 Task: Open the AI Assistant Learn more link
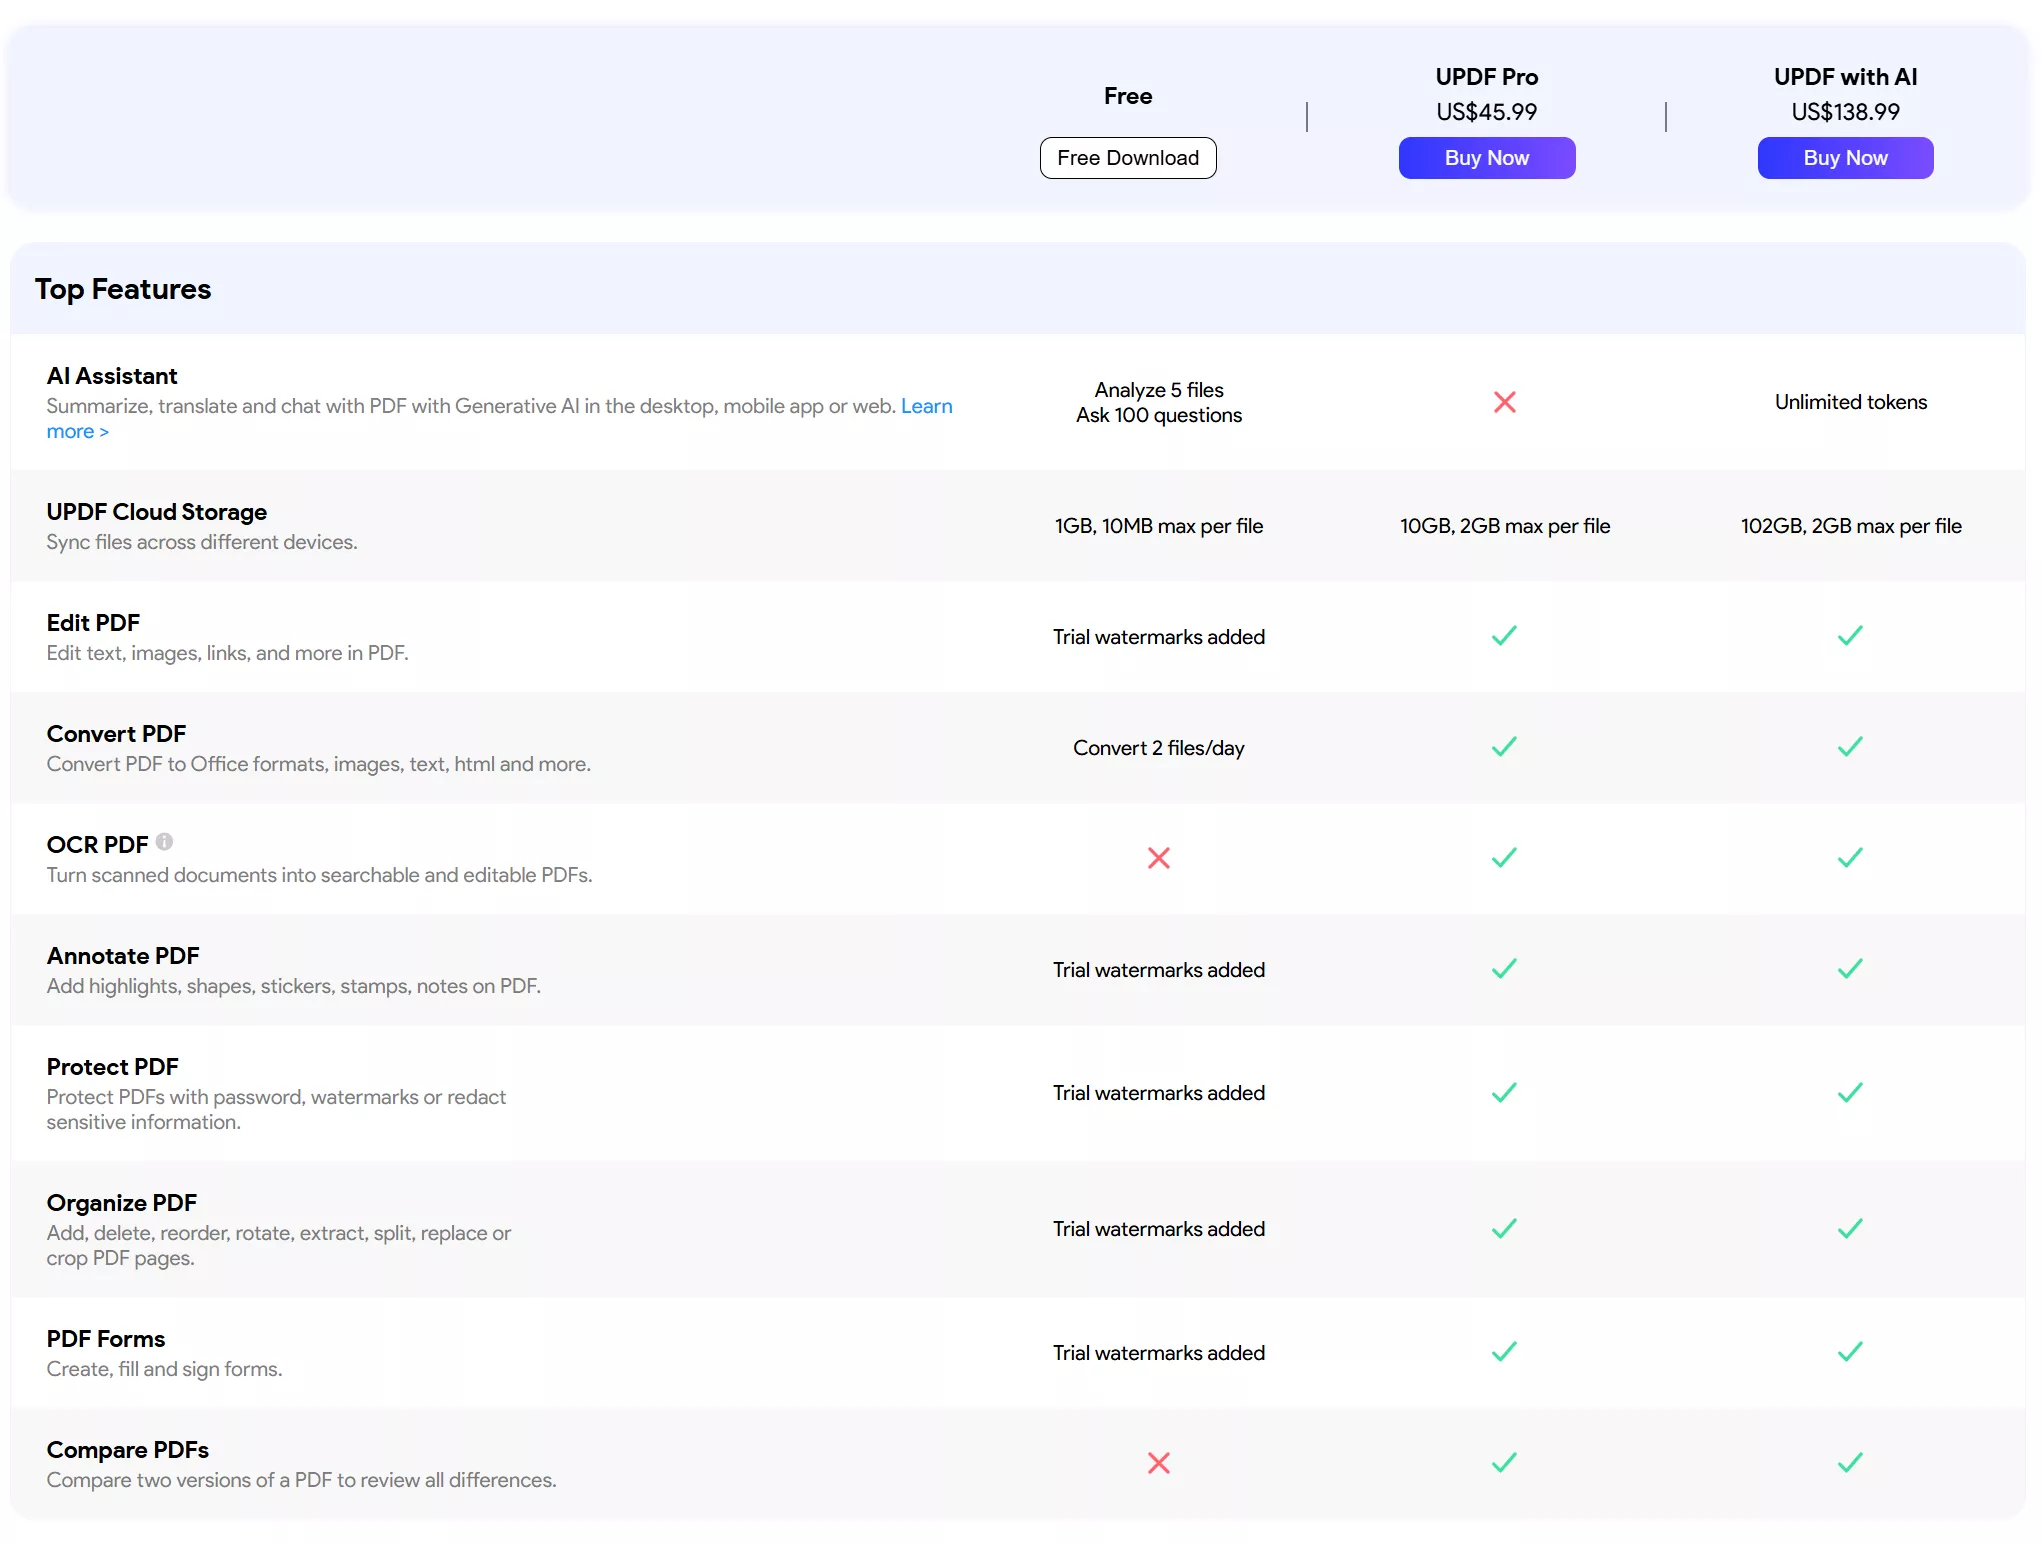(x=925, y=406)
